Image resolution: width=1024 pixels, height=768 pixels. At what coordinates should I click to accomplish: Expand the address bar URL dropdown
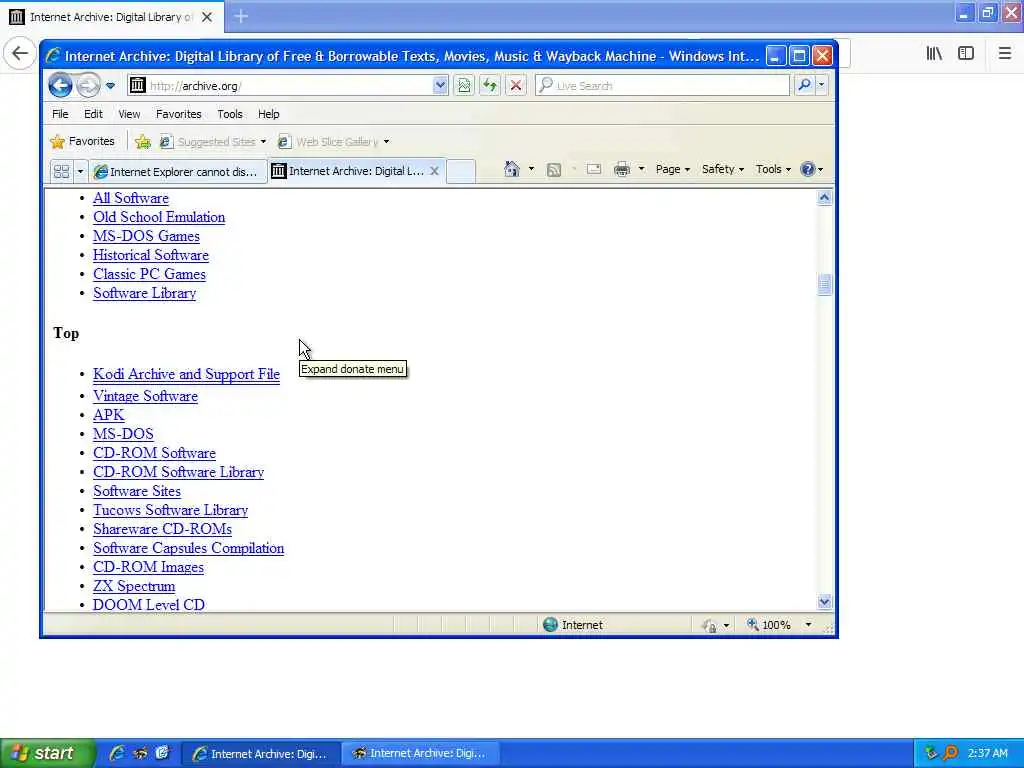click(440, 86)
